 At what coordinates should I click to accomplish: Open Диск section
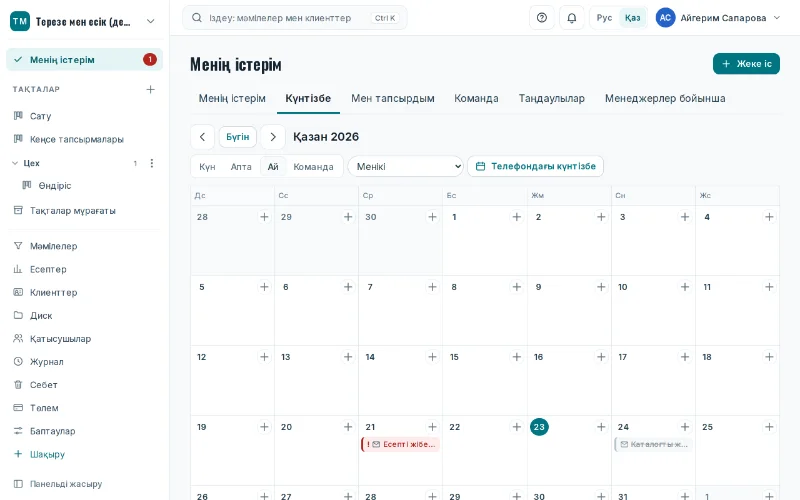pos(84,315)
